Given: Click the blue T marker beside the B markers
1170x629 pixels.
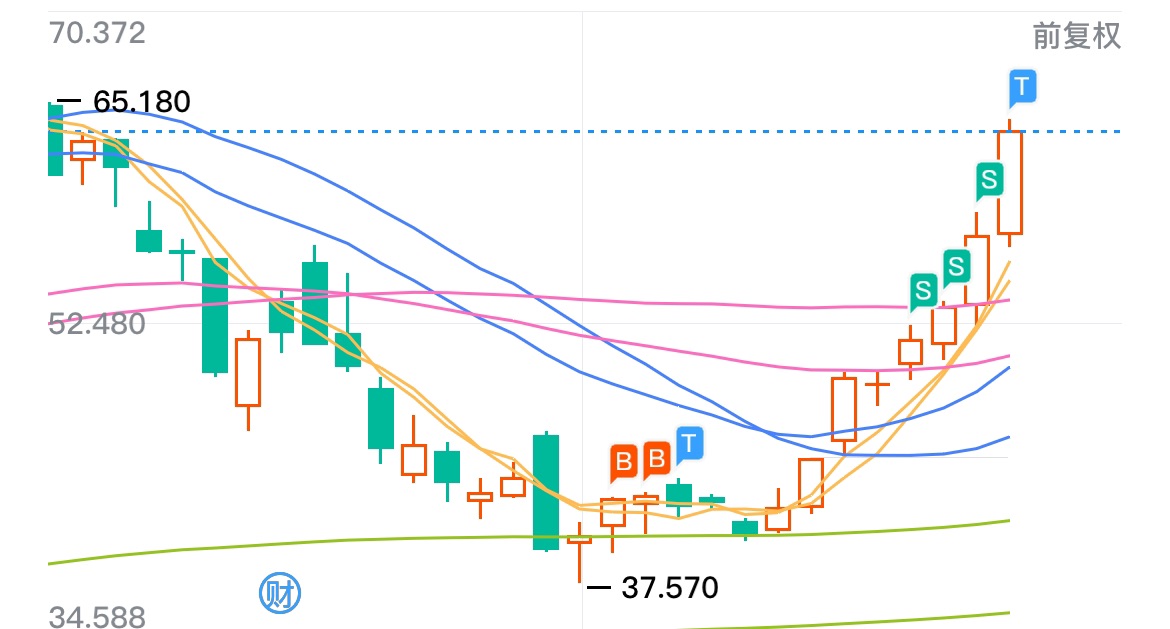Looking at the screenshot, I should coord(689,445).
